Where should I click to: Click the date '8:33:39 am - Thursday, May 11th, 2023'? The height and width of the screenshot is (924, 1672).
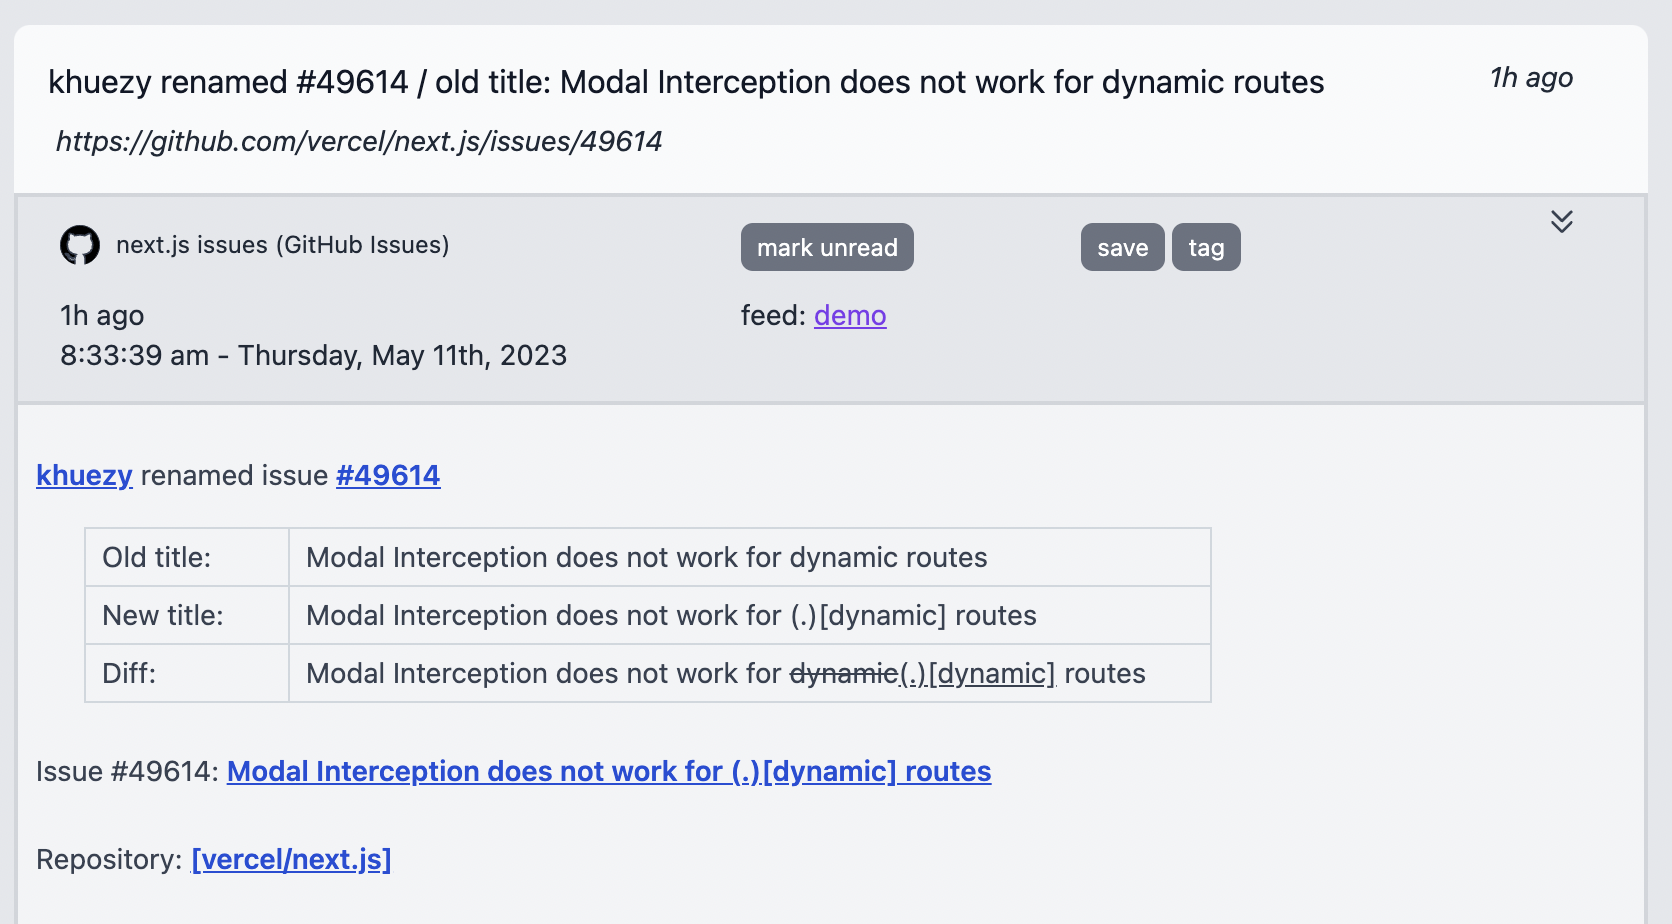pyautogui.click(x=313, y=355)
